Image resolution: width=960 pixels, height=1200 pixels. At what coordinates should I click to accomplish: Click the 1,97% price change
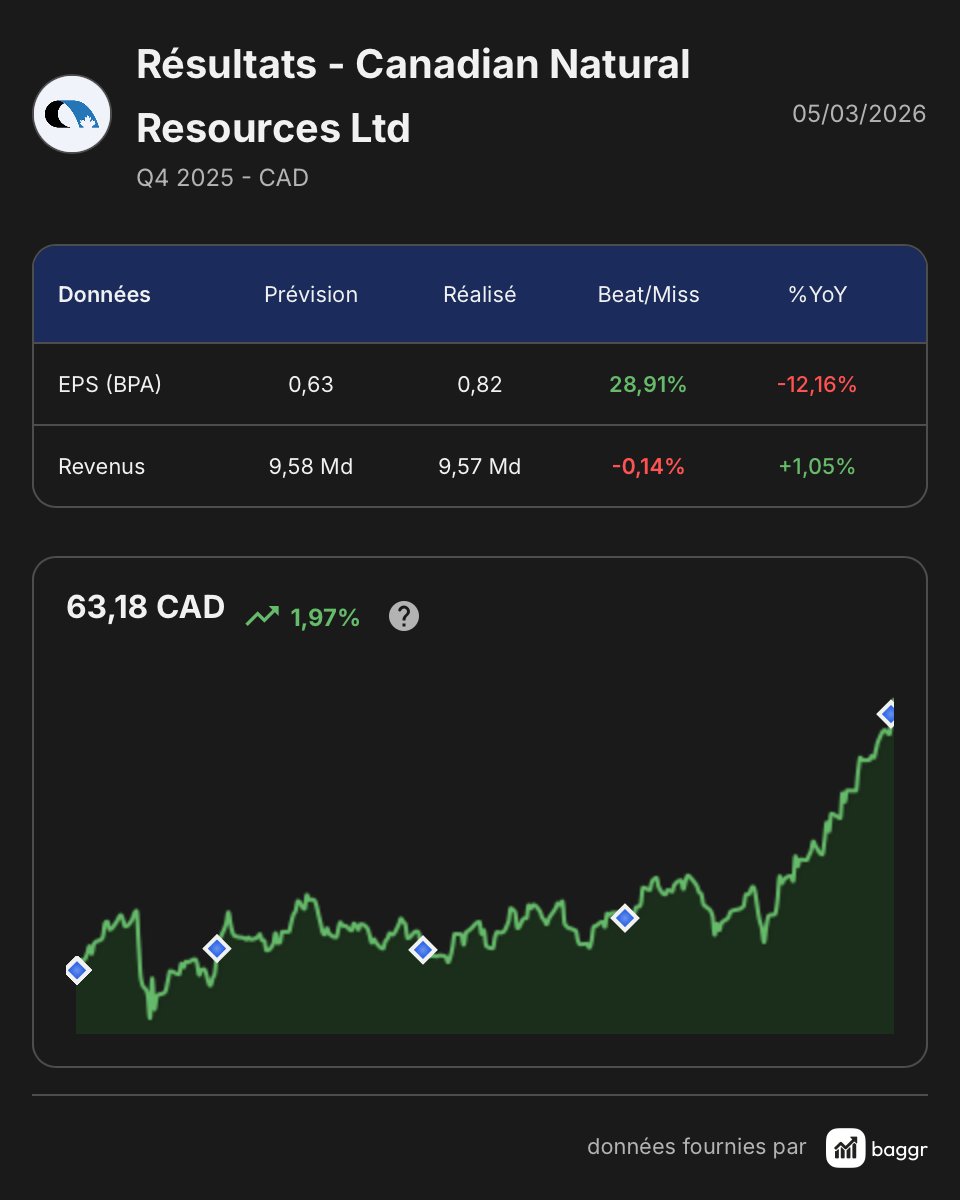point(325,618)
